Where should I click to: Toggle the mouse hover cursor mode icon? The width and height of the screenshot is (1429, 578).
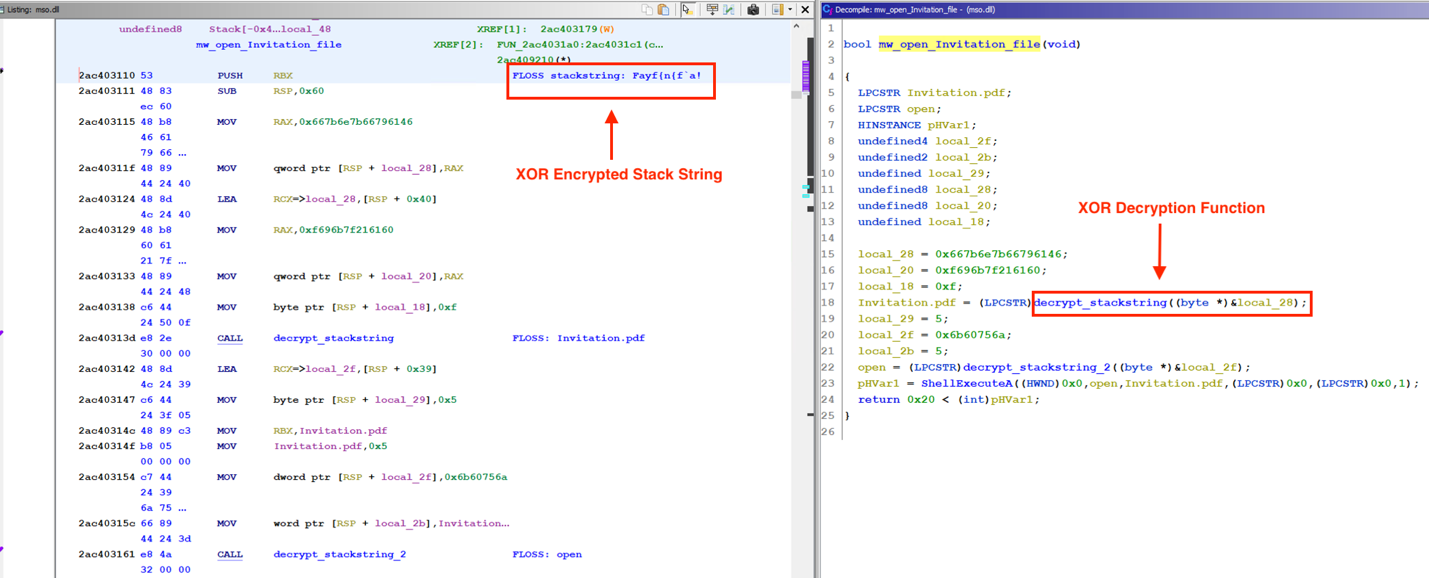(x=688, y=10)
